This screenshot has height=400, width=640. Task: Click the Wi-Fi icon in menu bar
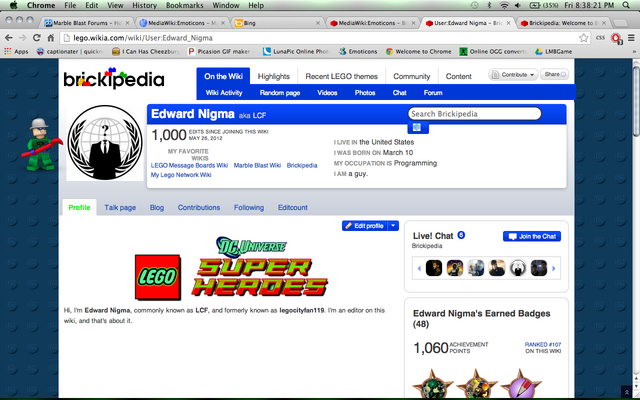[504, 5]
